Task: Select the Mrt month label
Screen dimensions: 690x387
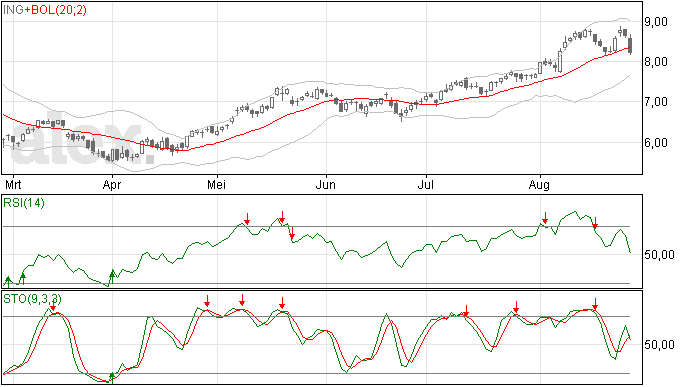Action: (x=13, y=184)
